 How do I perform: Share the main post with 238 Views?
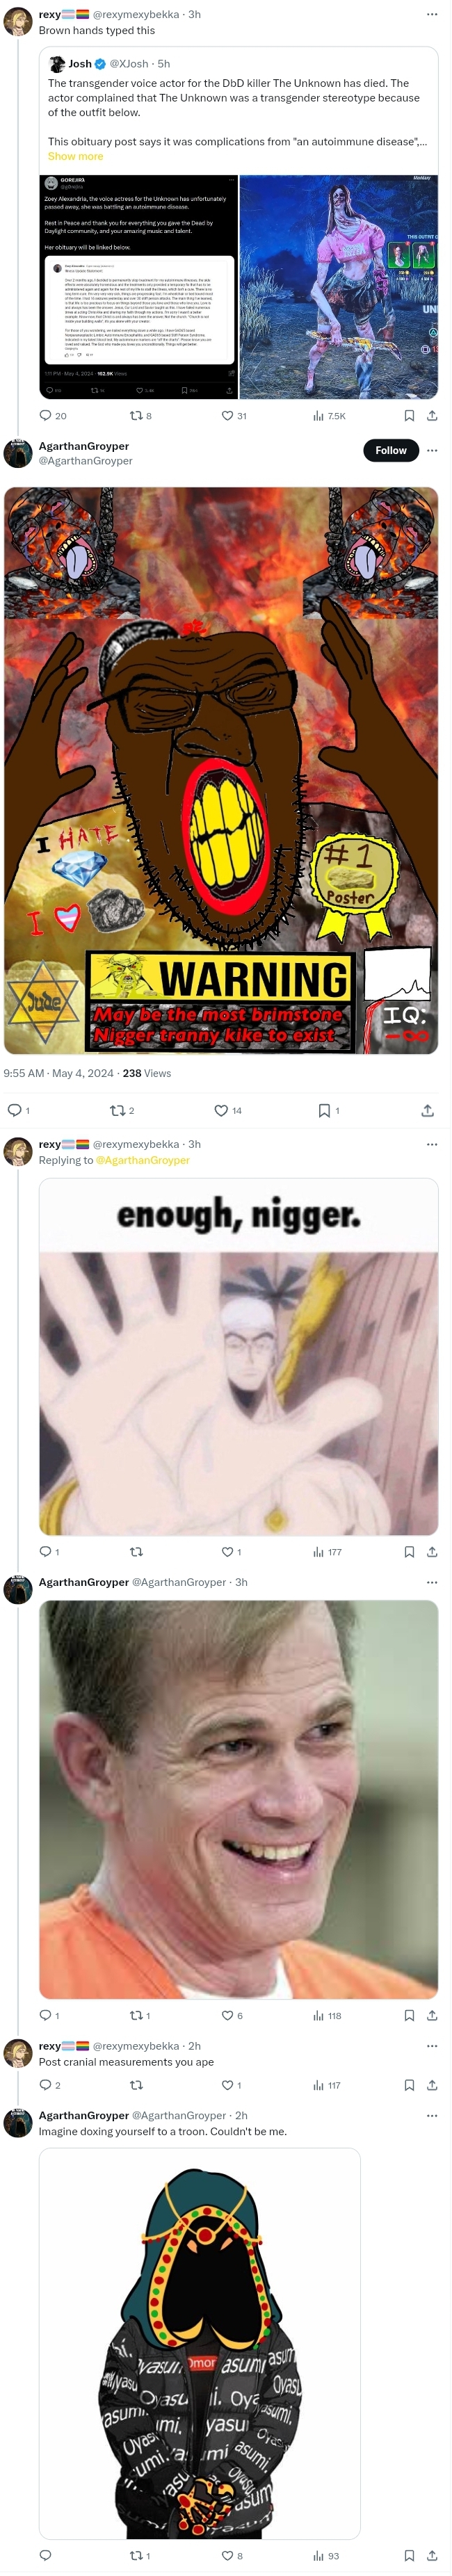pos(427,1110)
